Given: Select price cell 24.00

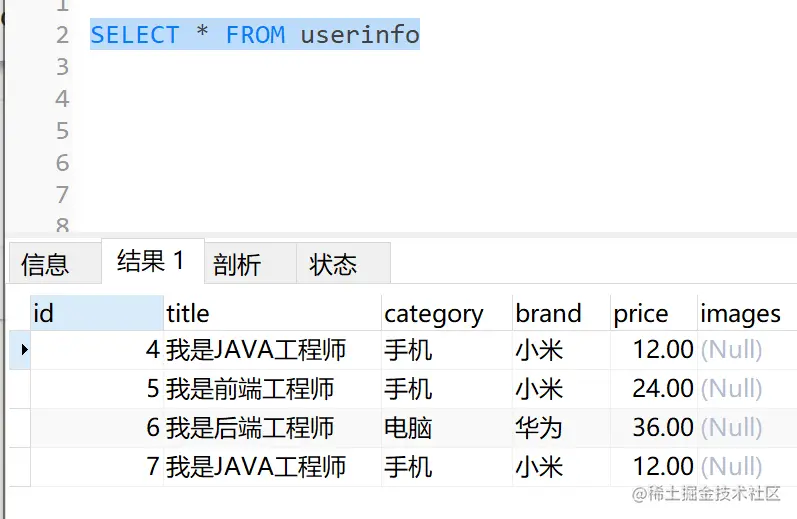Looking at the screenshot, I should pos(654,389).
